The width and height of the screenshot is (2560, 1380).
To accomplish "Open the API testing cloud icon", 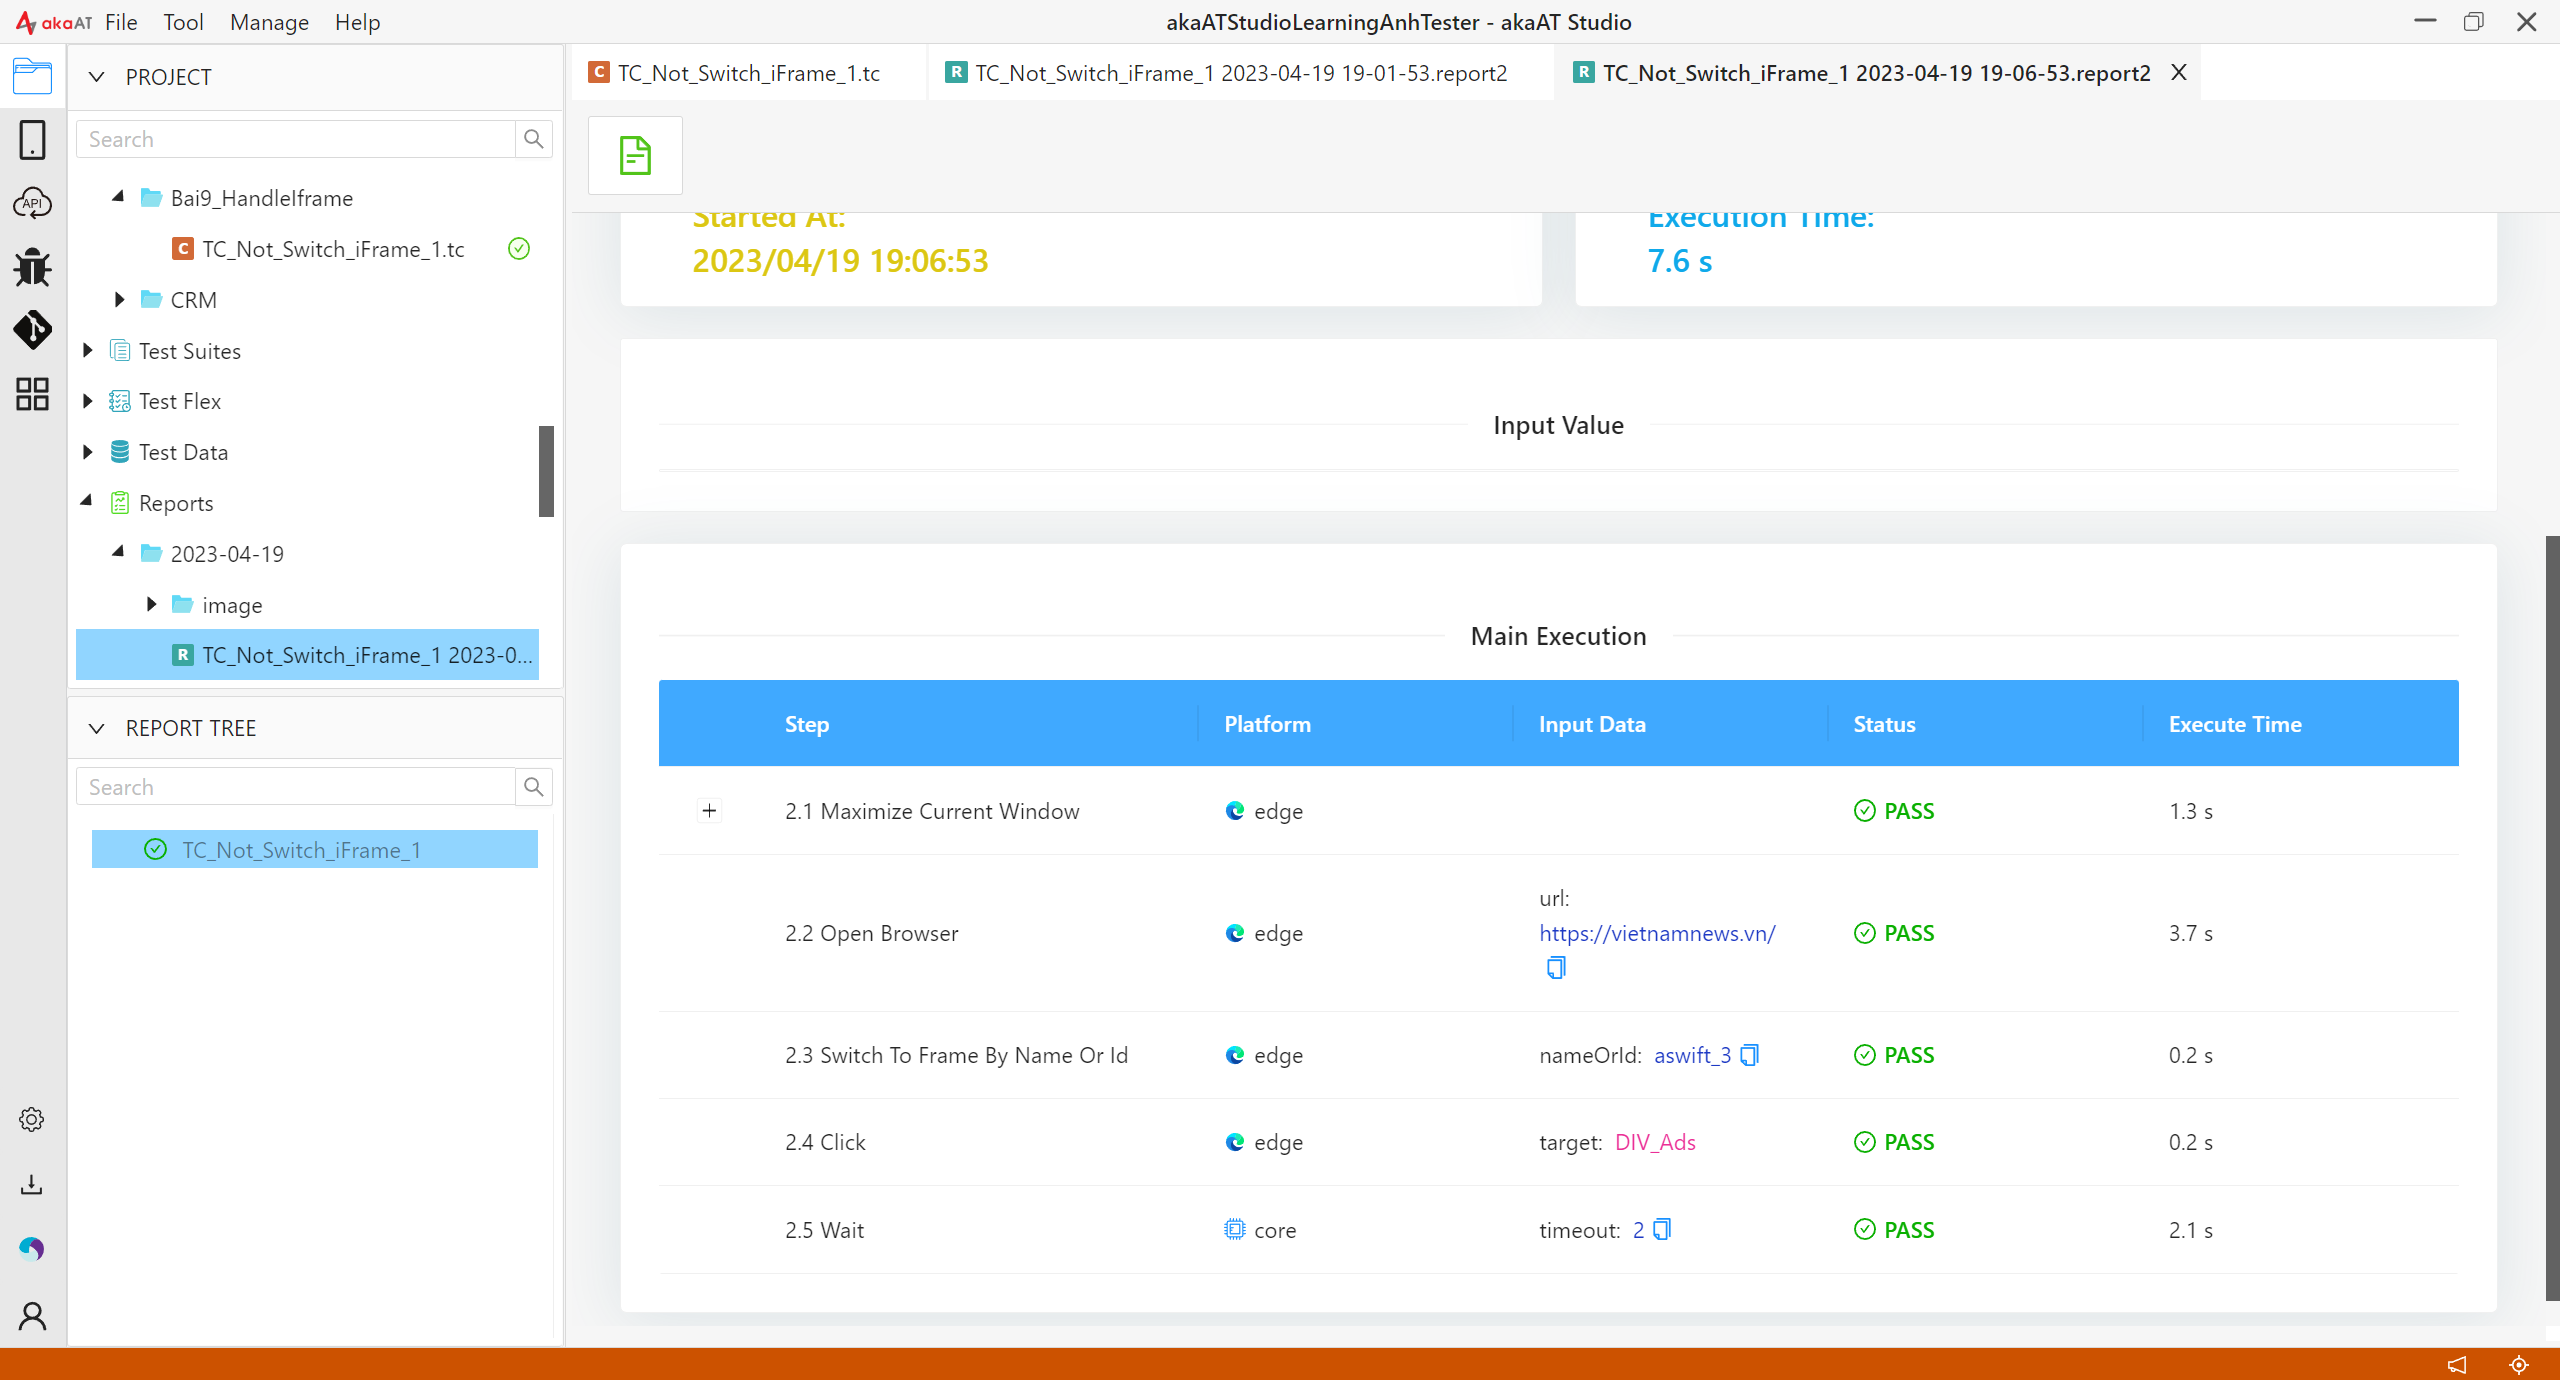I will 32,203.
